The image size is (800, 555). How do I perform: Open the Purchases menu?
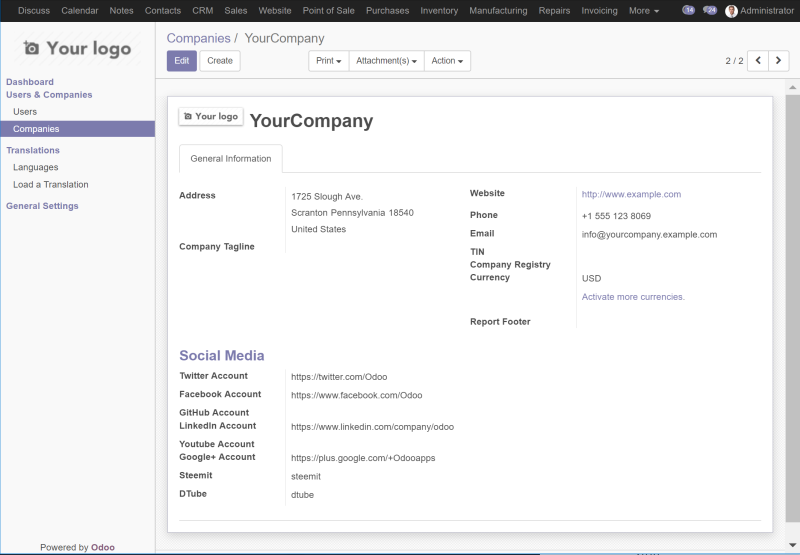click(x=387, y=11)
